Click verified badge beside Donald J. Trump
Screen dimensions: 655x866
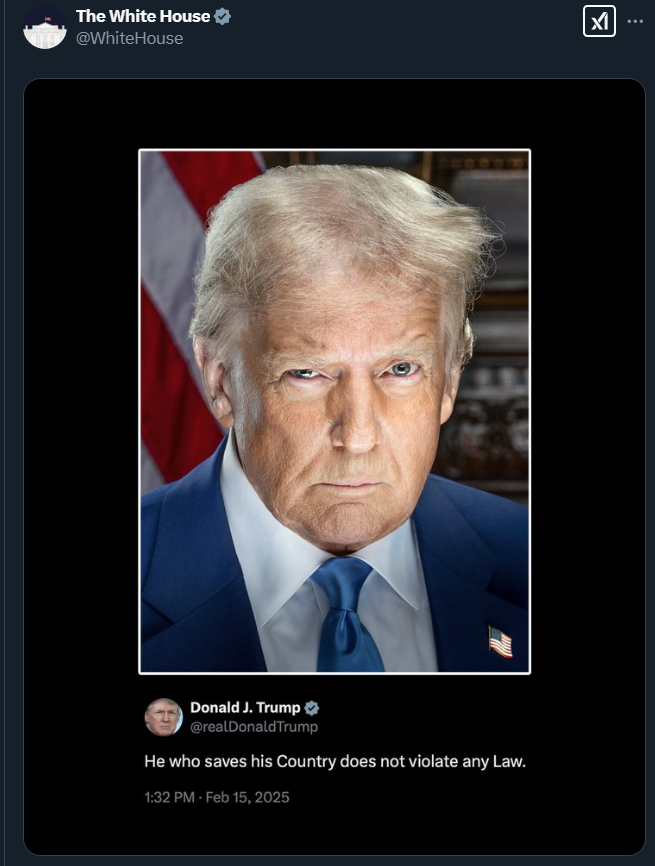(x=311, y=707)
